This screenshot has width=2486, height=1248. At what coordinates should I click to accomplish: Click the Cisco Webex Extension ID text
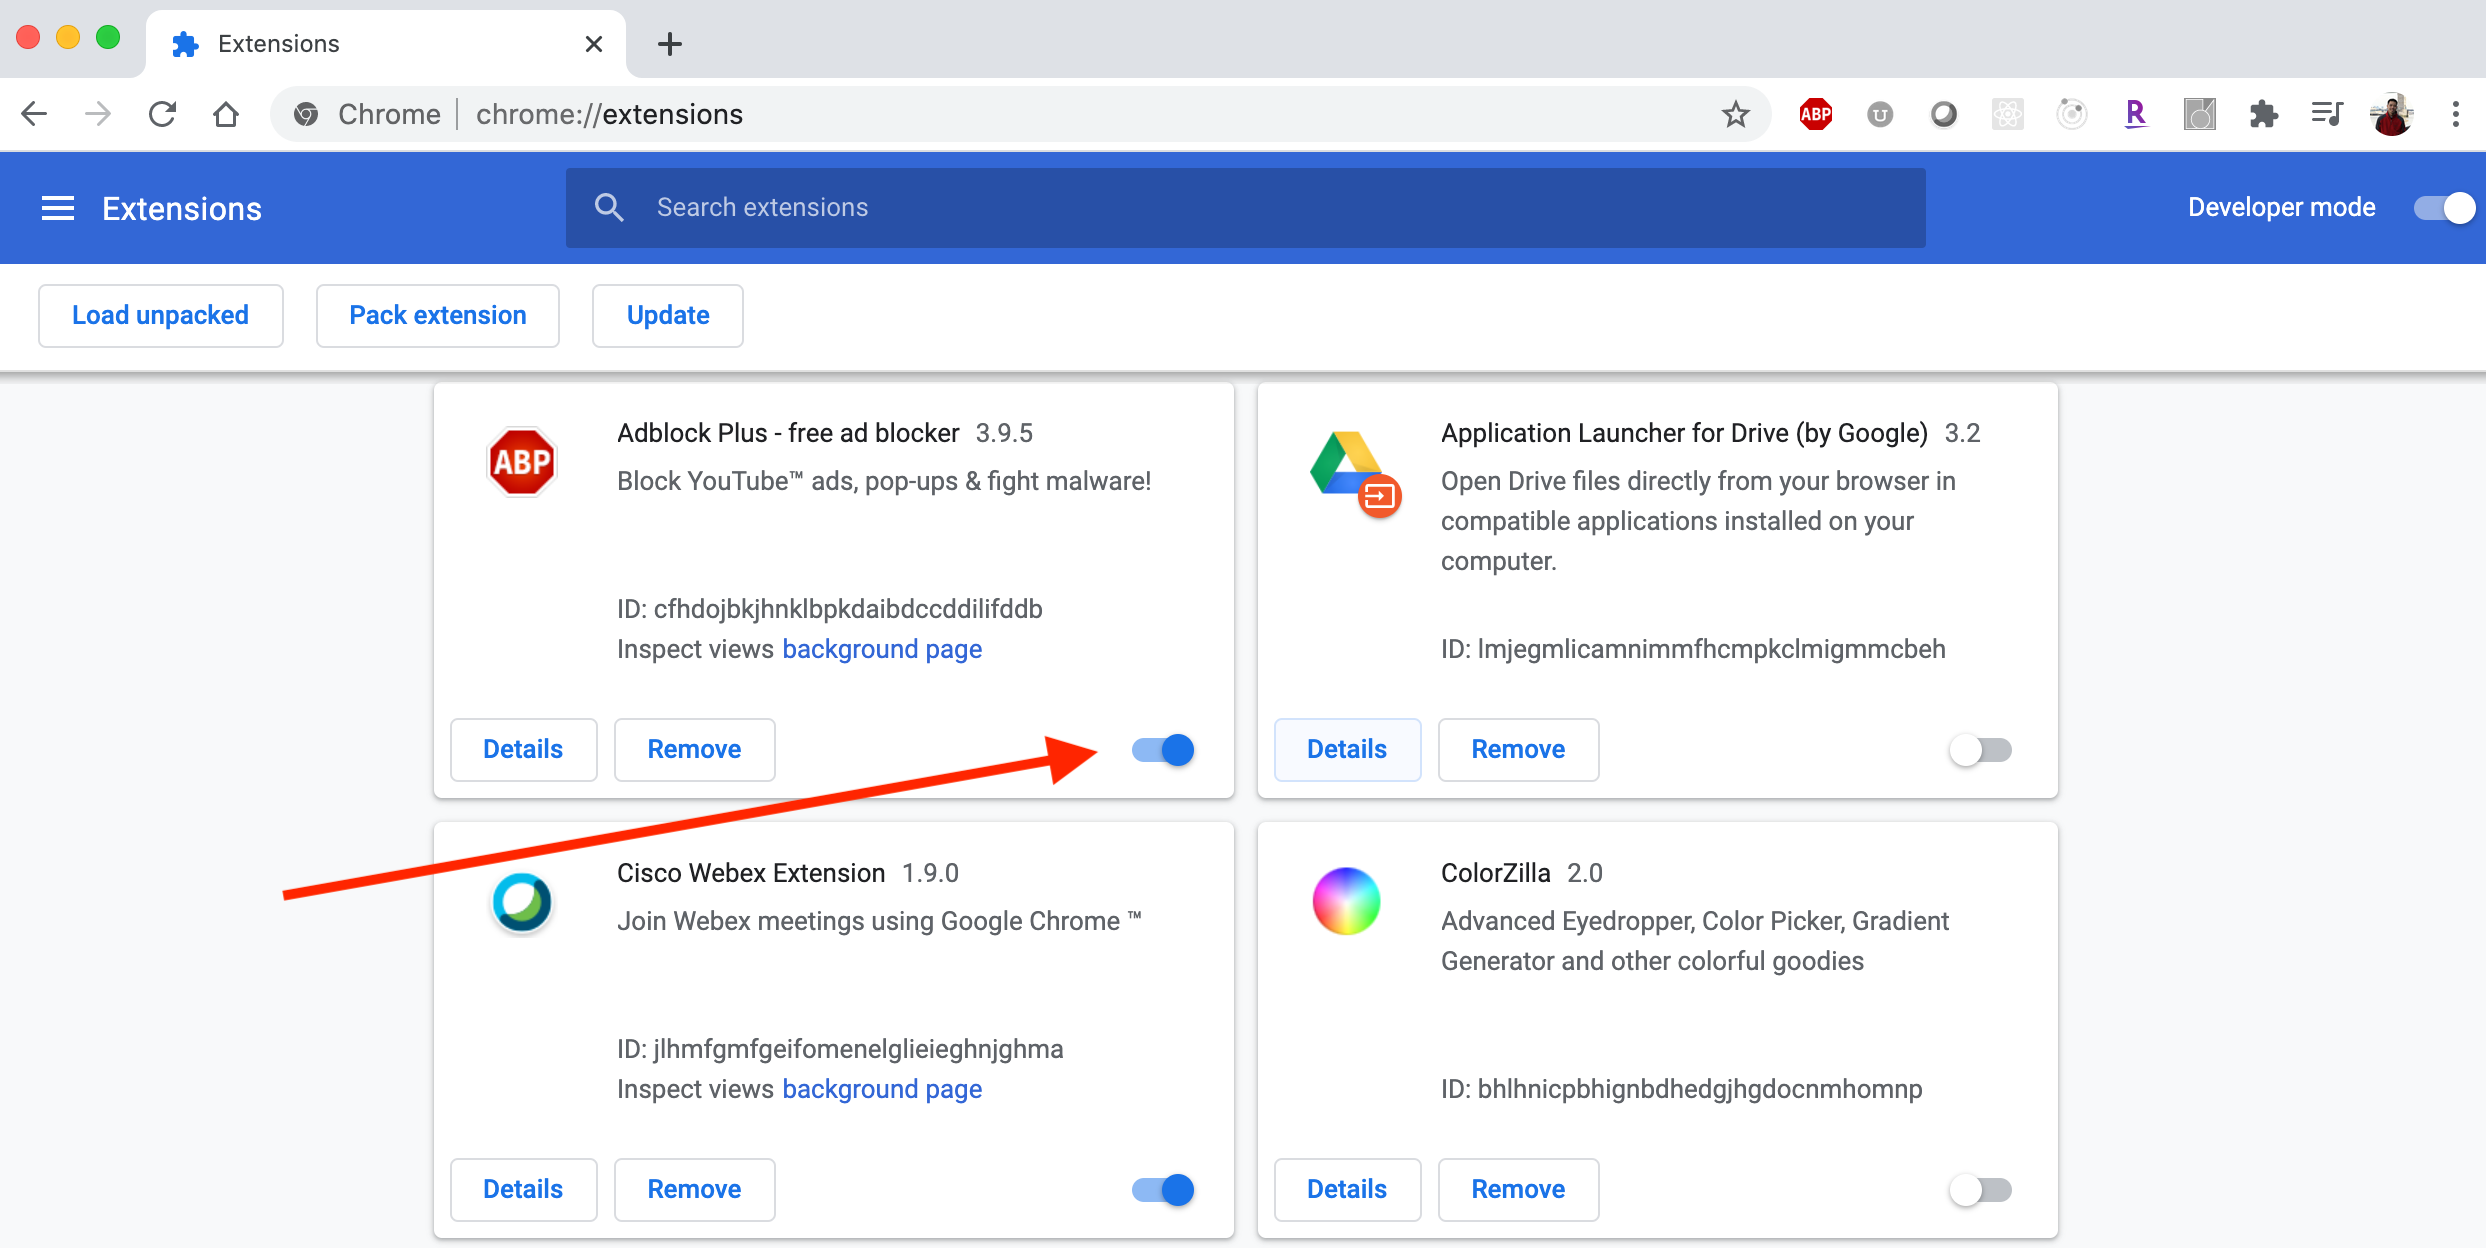pyautogui.click(x=840, y=1049)
